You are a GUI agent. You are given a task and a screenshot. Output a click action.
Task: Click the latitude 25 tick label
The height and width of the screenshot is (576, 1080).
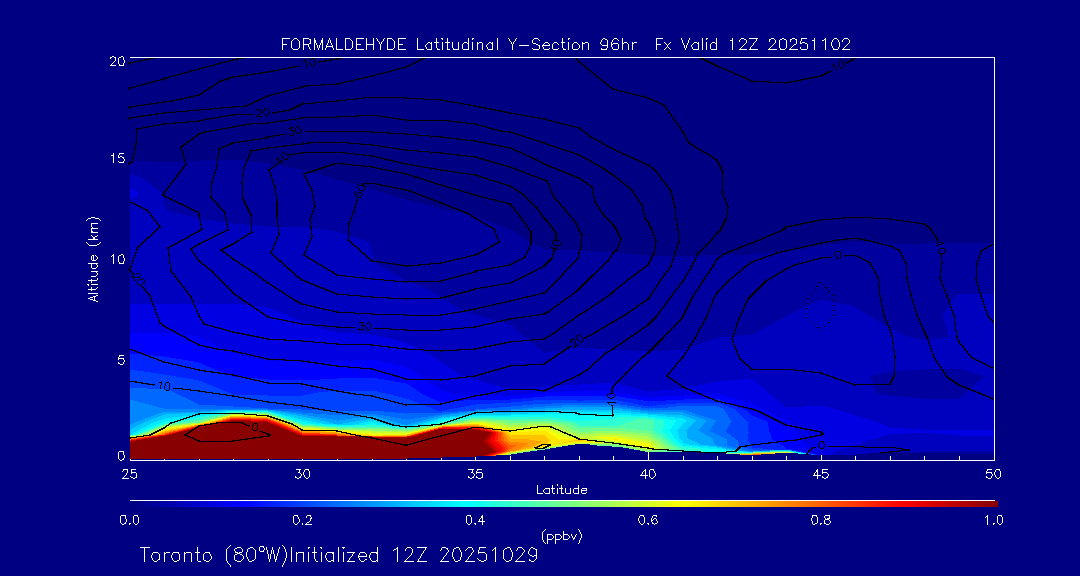(129, 473)
